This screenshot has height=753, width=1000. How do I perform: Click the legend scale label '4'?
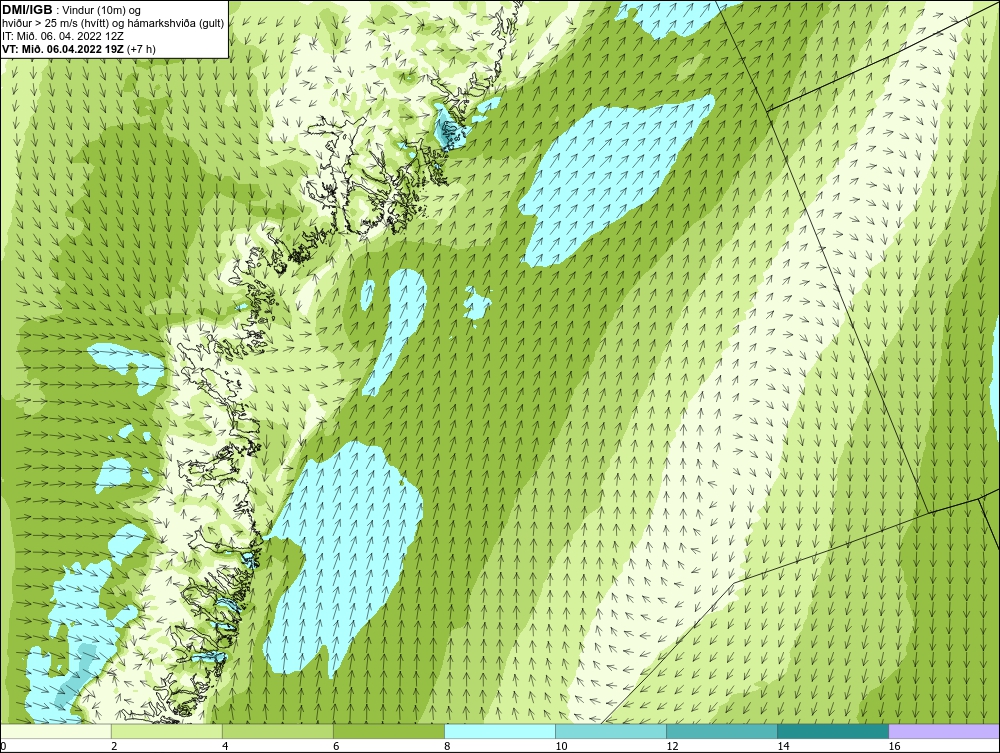click(x=225, y=746)
